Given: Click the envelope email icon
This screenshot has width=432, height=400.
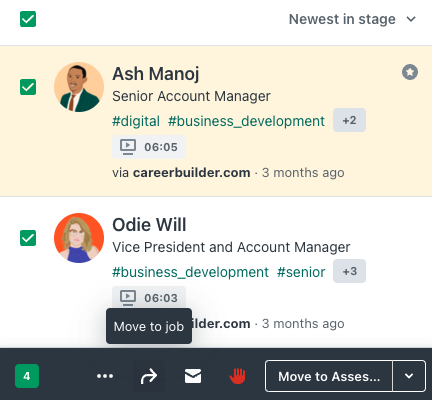Looking at the screenshot, I should (193, 376).
